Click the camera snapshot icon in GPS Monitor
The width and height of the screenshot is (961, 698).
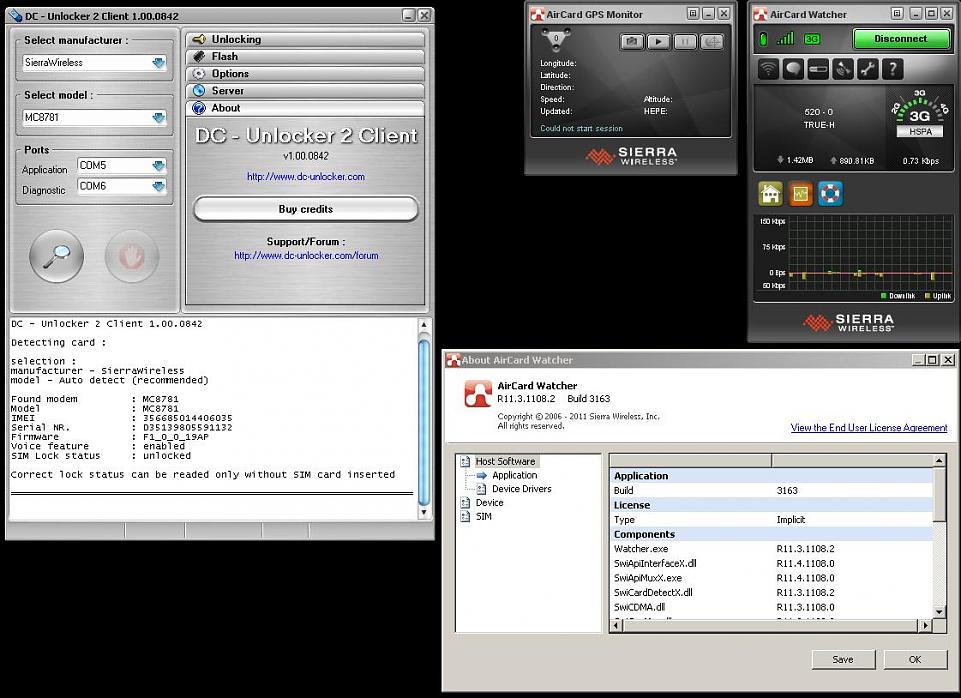click(x=632, y=42)
